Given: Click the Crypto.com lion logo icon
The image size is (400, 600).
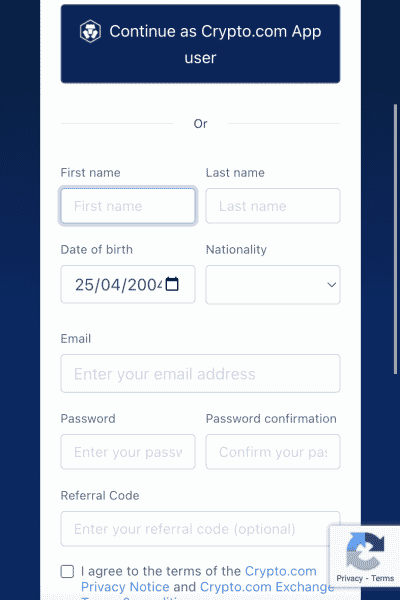Looking at the screenshot, I should (x=90, y=31).
